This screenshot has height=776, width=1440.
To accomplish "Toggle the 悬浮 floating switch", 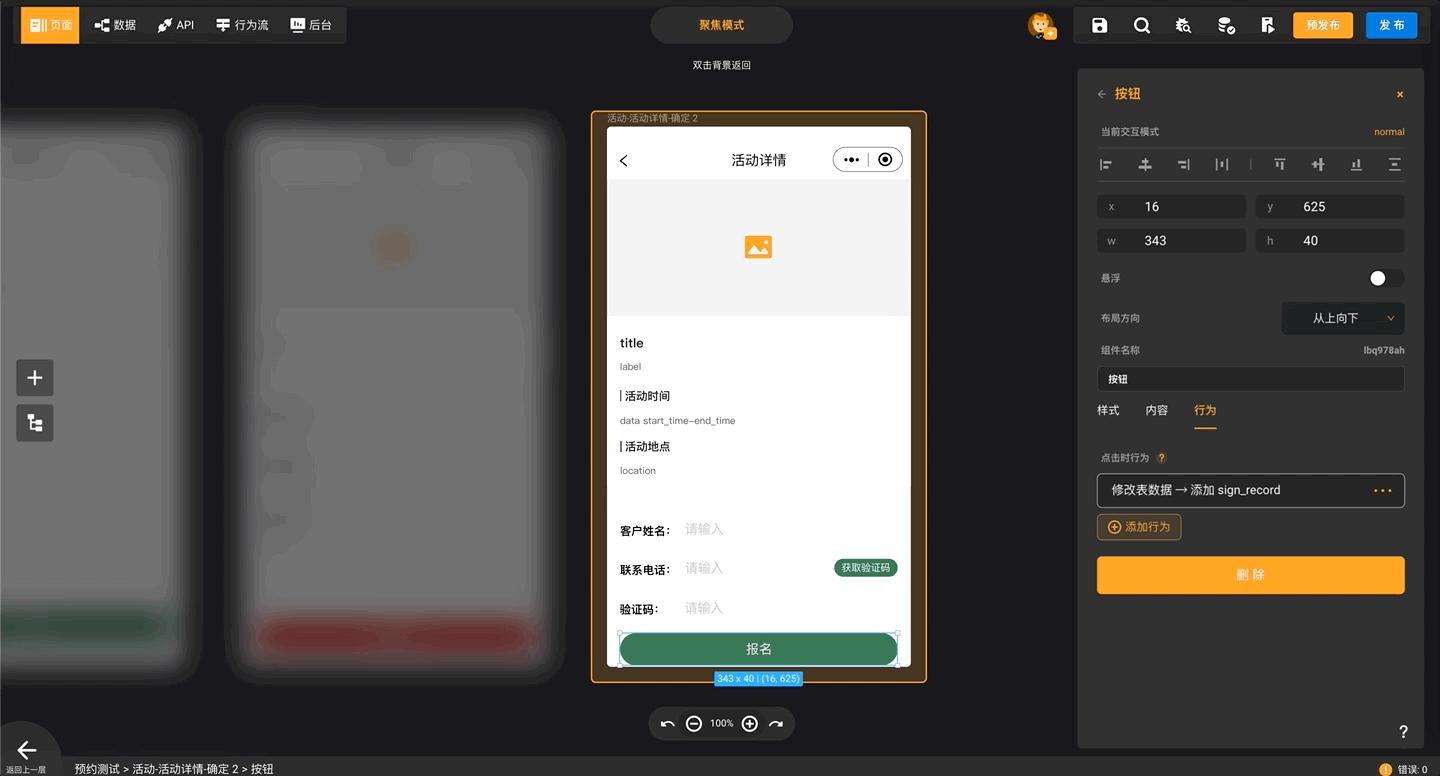I will [x=1386, y=278].
